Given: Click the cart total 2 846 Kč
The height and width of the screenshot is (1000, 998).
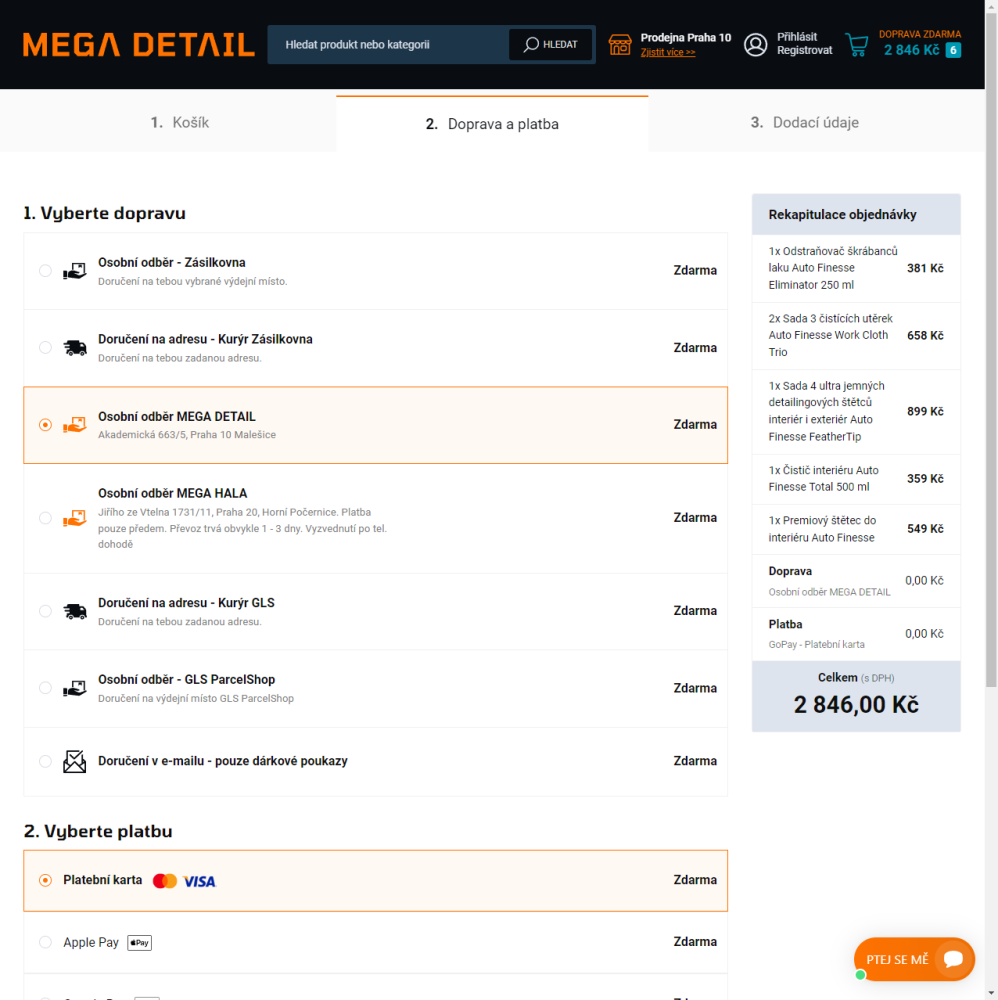Looking at the screenshot, I should click(911, 50).
